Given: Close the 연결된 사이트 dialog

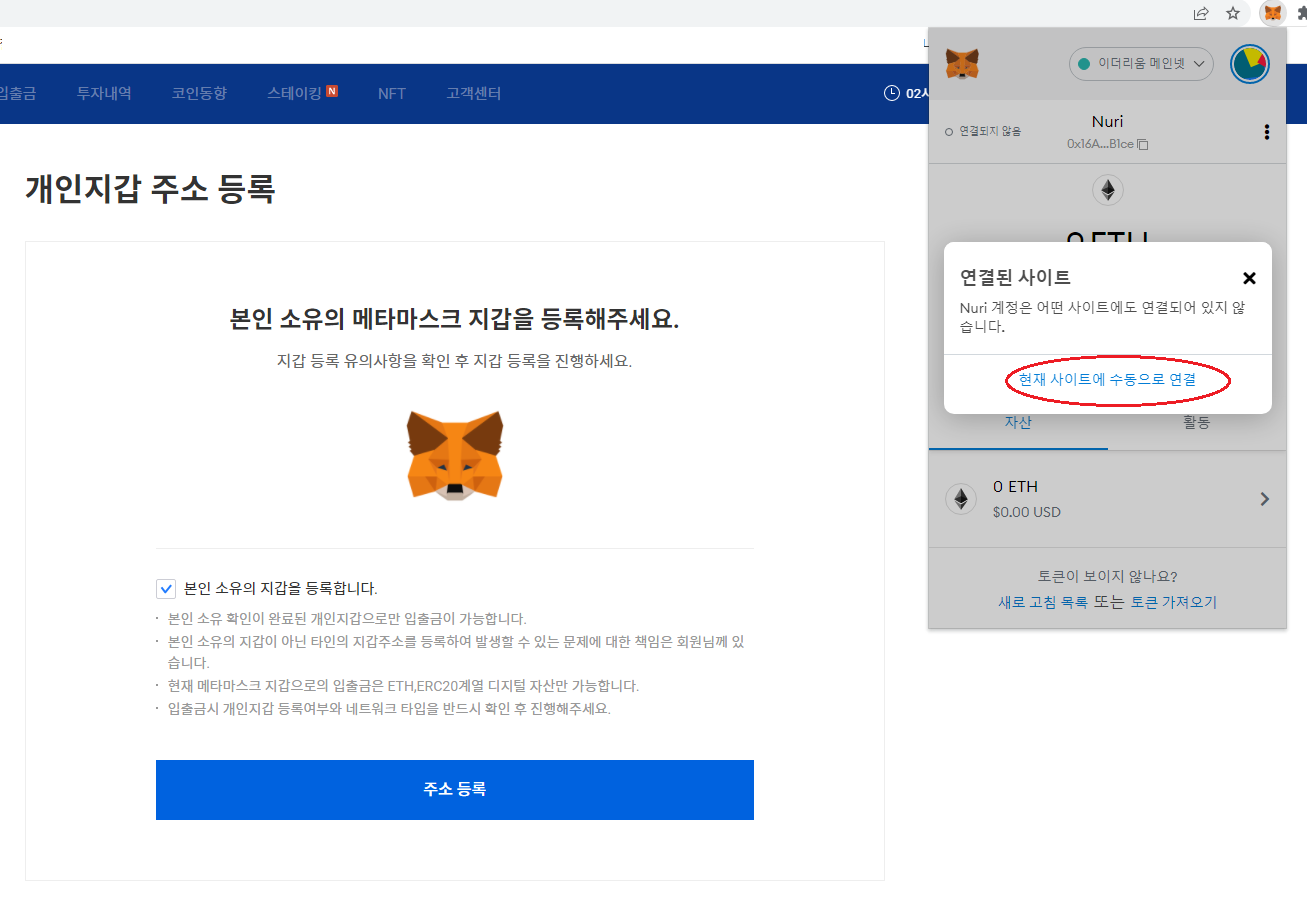Looking at the screenshot, I should (x=1249, y=278).
